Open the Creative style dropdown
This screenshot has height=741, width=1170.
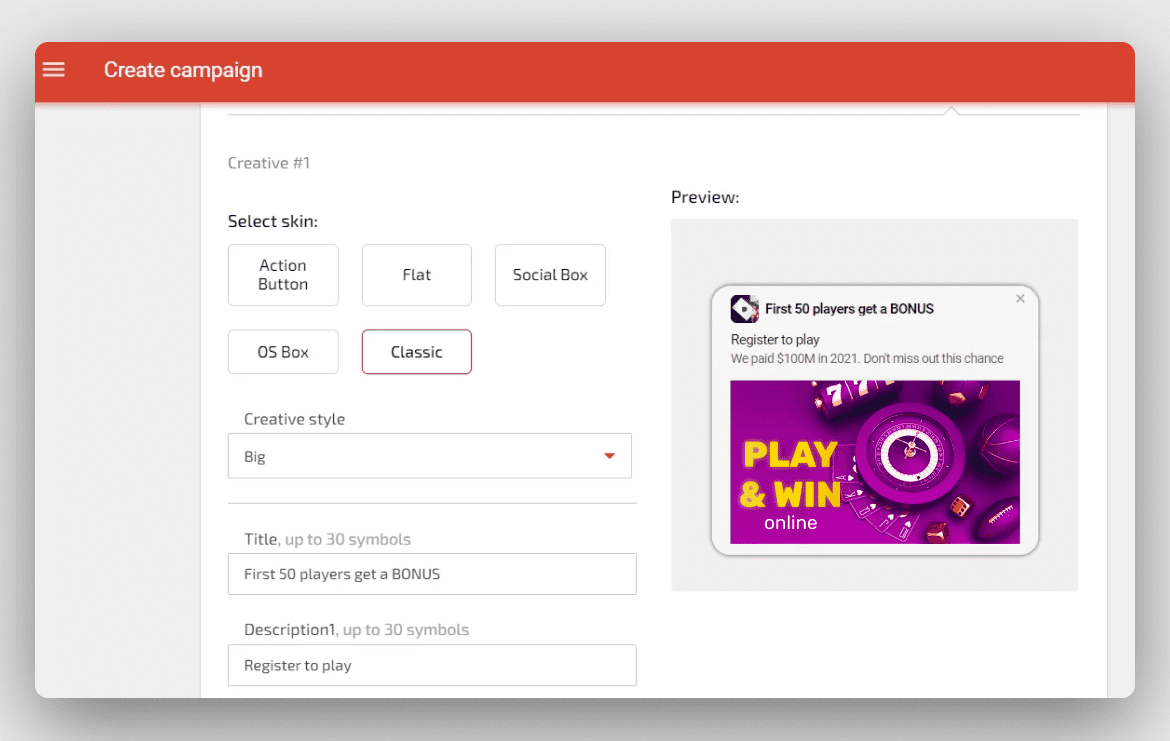pyautogui.click(x=430, y=456)
